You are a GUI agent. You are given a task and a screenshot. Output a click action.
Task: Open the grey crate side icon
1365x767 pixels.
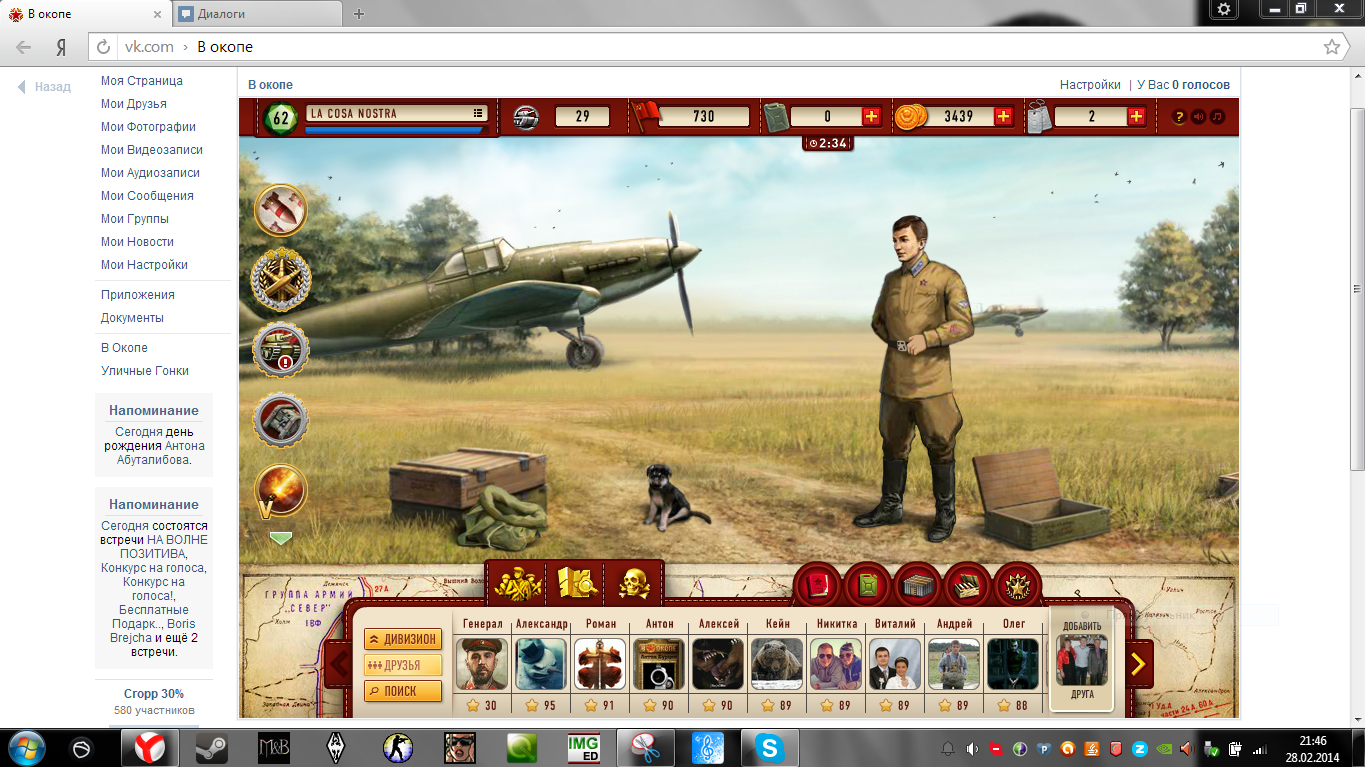[281, 420]
